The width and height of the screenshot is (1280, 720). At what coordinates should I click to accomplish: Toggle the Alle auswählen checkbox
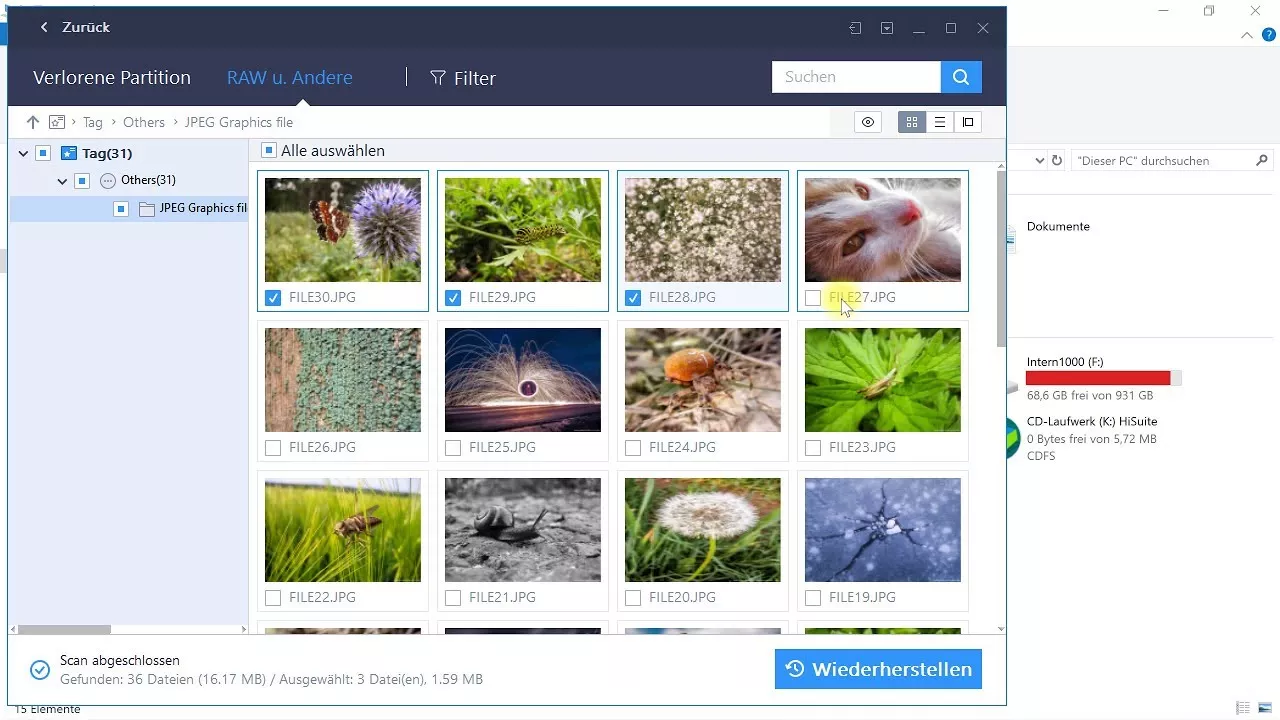[268, 151]
